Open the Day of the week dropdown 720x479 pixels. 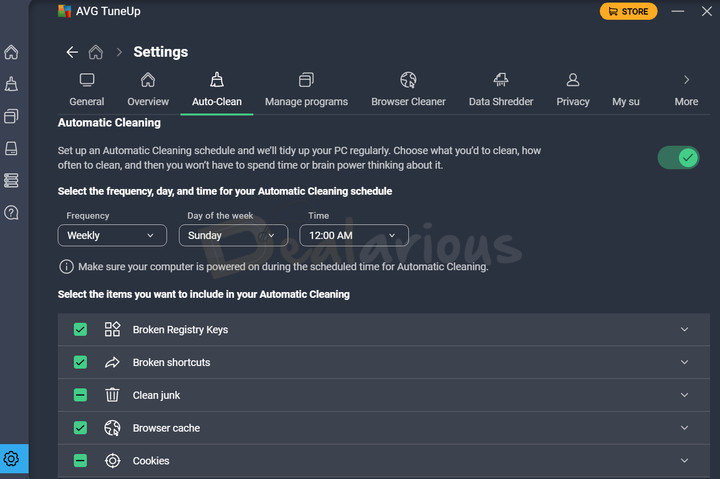pyautogui.click(x=233, y=235)
